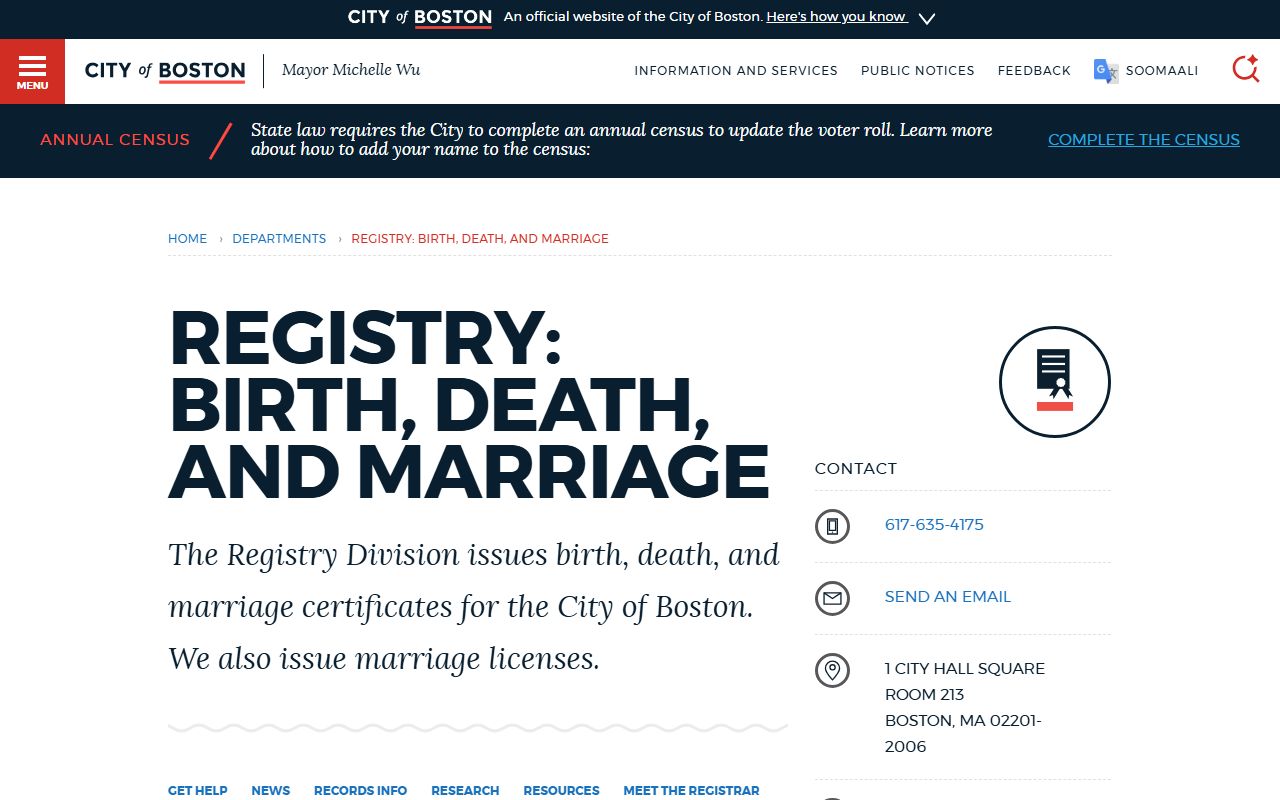Click the Registry certificate emblem icon
The width and height of the screenshot is (1280, 800).
click(x=1055, y=382)
